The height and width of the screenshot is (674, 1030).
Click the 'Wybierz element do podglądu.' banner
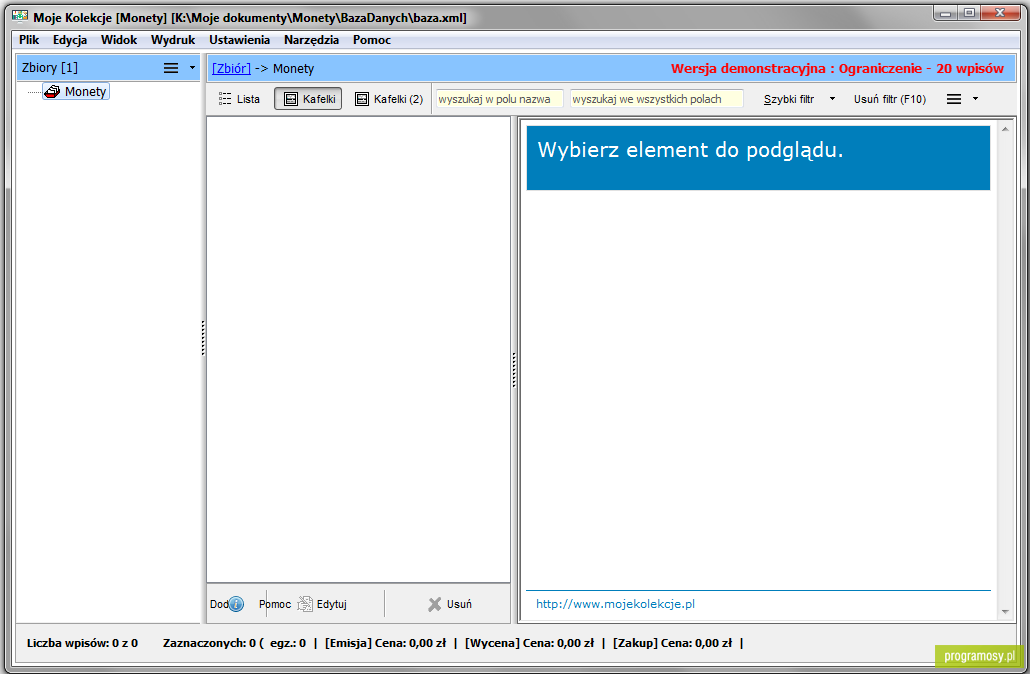coord(758,158)
